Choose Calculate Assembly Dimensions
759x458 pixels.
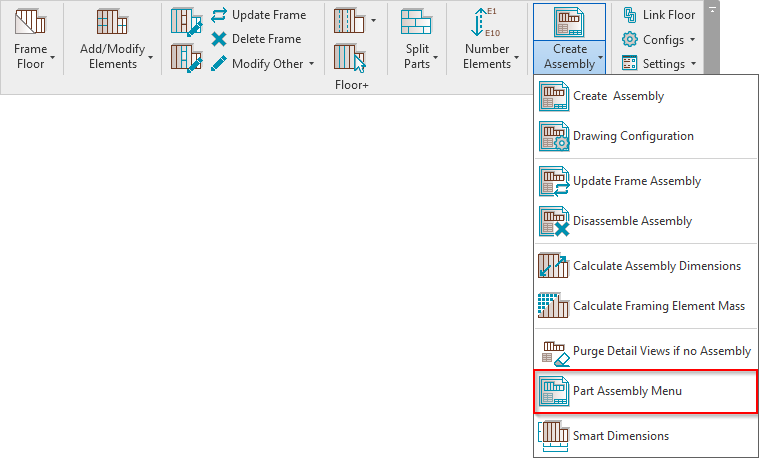[x=657, y=266]
